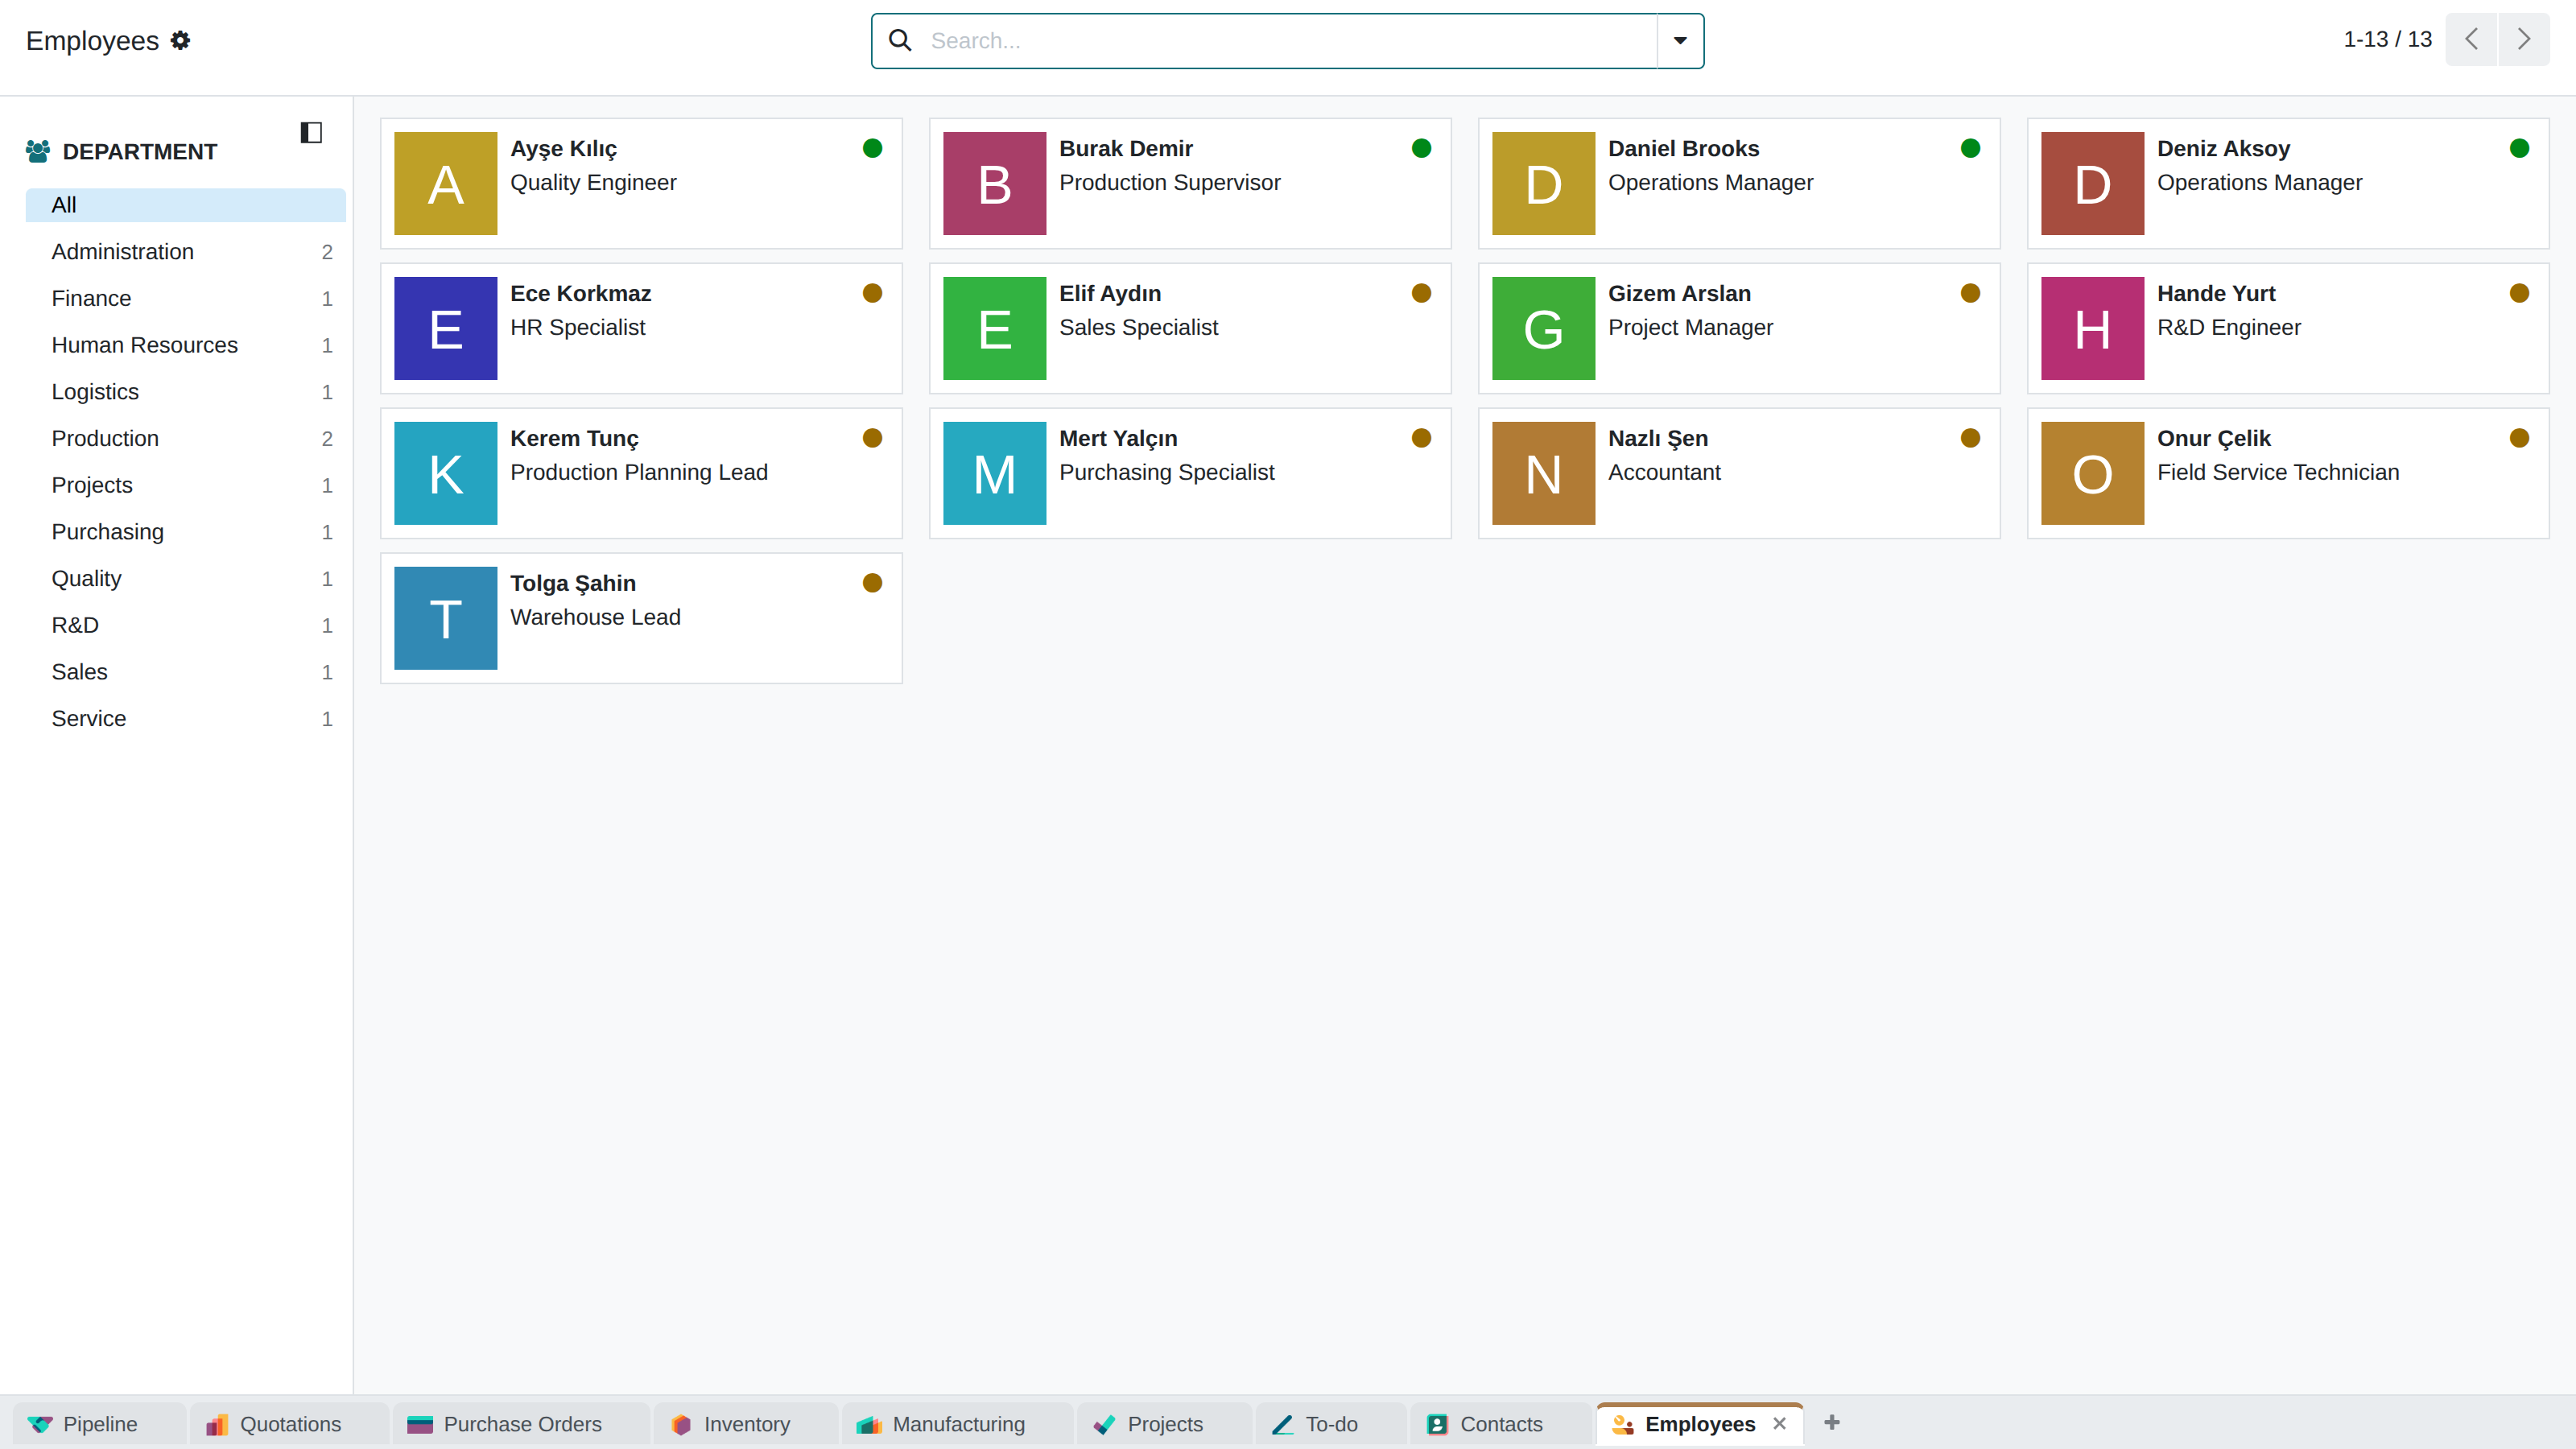Click the search magnifier icon

(900, 40)
